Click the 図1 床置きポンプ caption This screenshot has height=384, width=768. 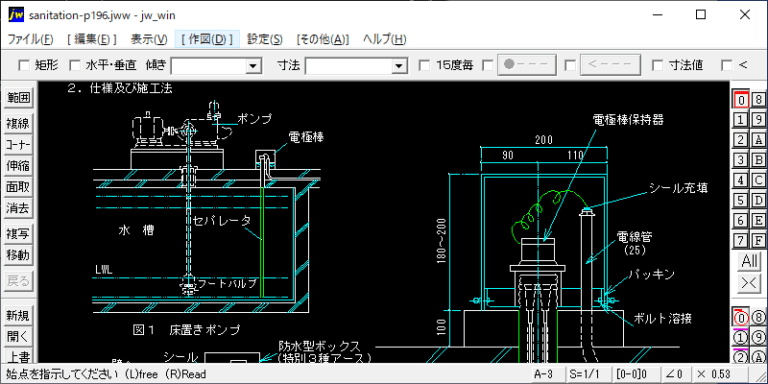click(187, 330)
